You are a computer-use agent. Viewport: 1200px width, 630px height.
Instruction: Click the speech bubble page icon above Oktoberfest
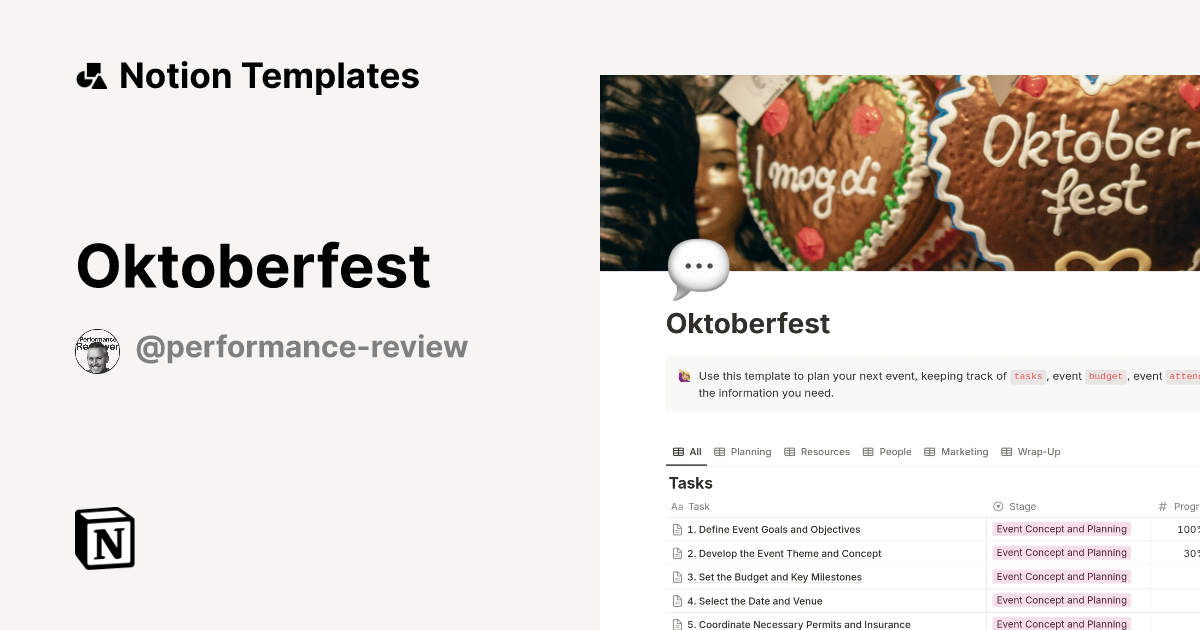[x=698, y=266]
